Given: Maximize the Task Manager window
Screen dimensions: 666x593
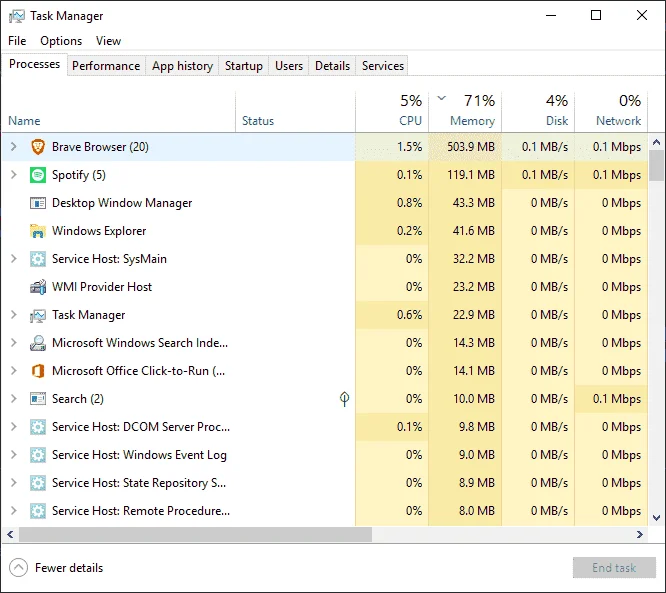Looking at the screenshot, I should [x=596, y=16].
